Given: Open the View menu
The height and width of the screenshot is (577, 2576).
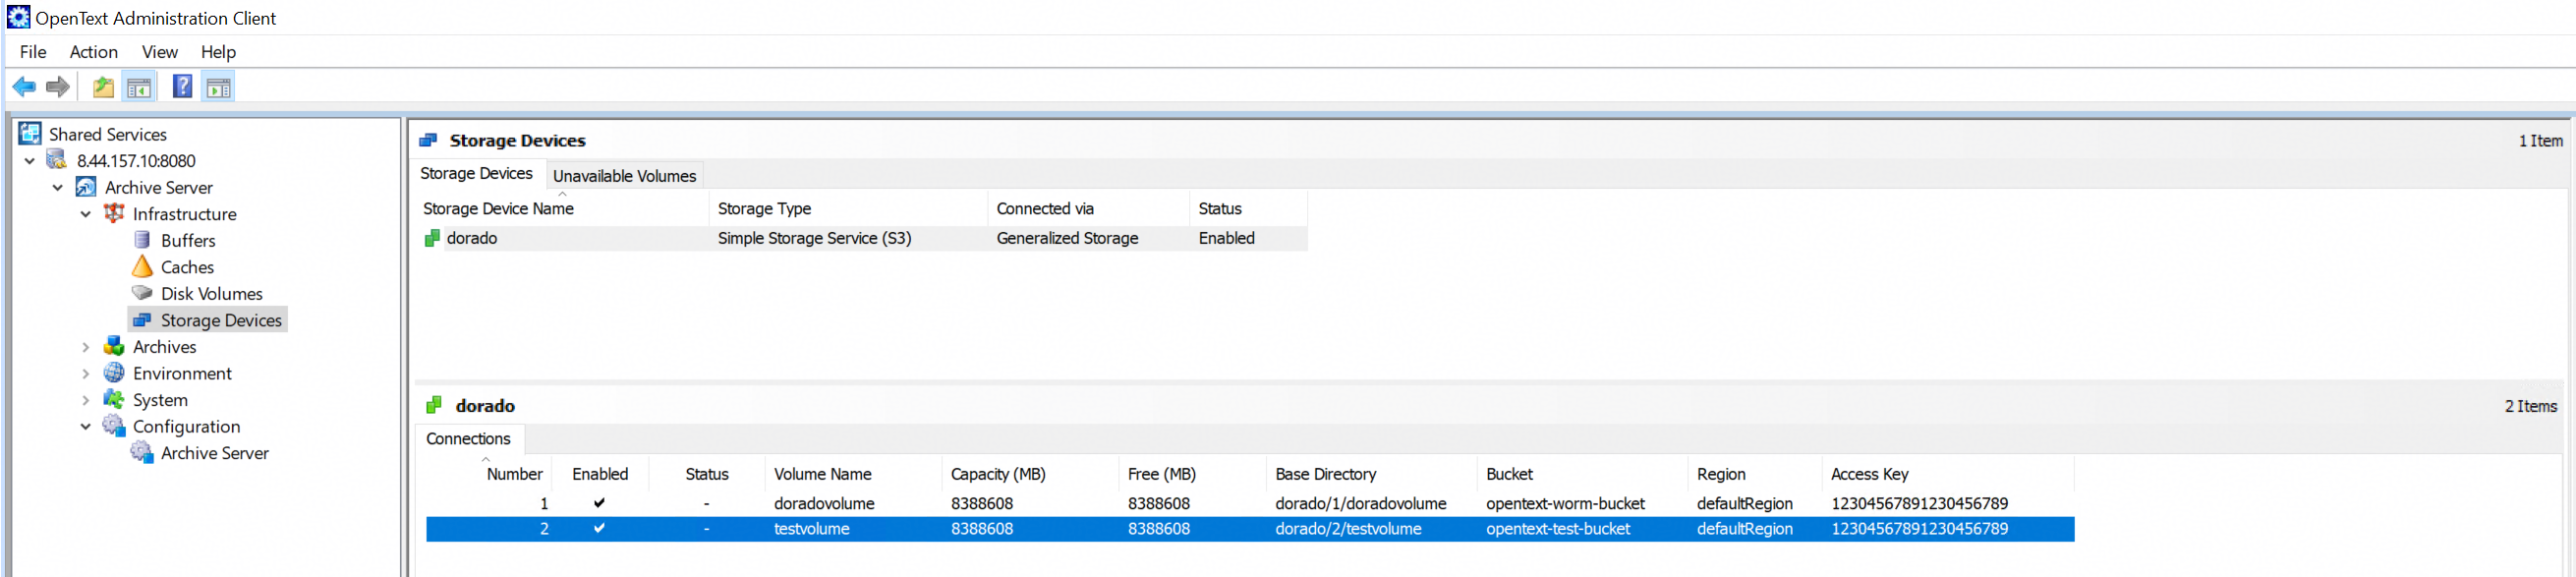Looking at the screenshot, I should 159,52.
